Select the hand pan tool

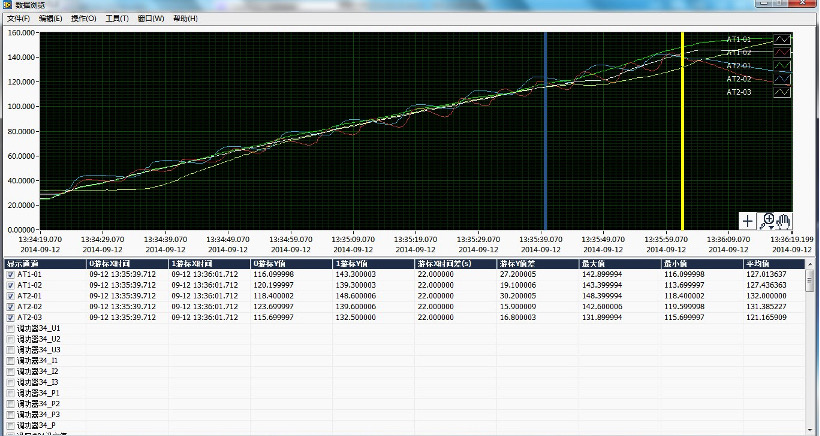(x=784, y=220)
